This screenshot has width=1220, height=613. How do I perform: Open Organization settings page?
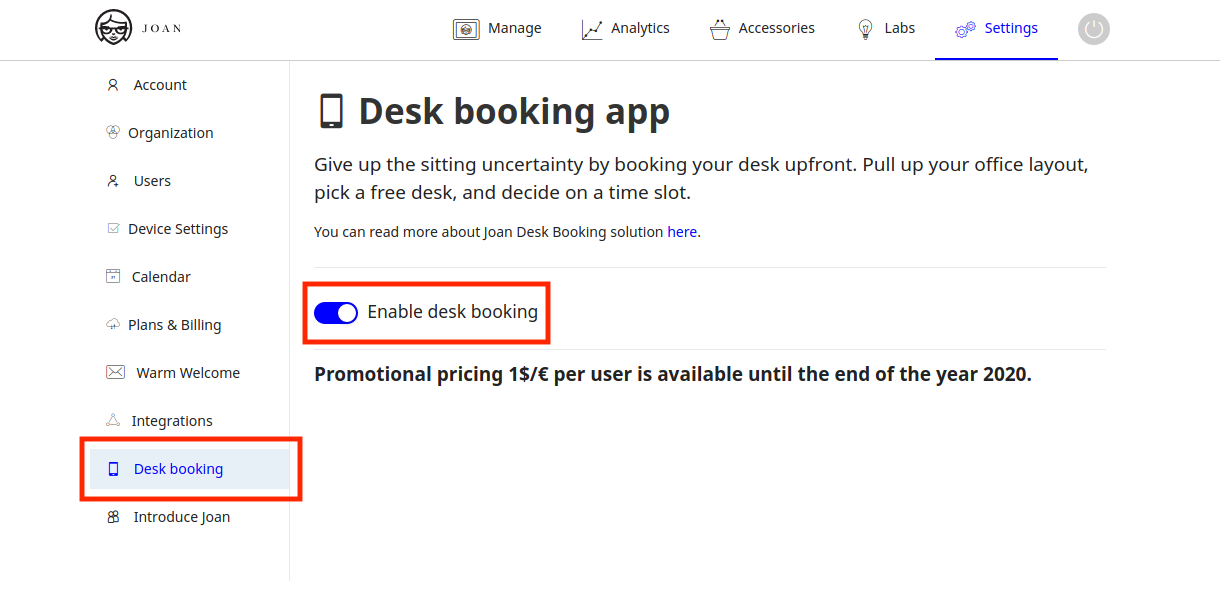190,133
